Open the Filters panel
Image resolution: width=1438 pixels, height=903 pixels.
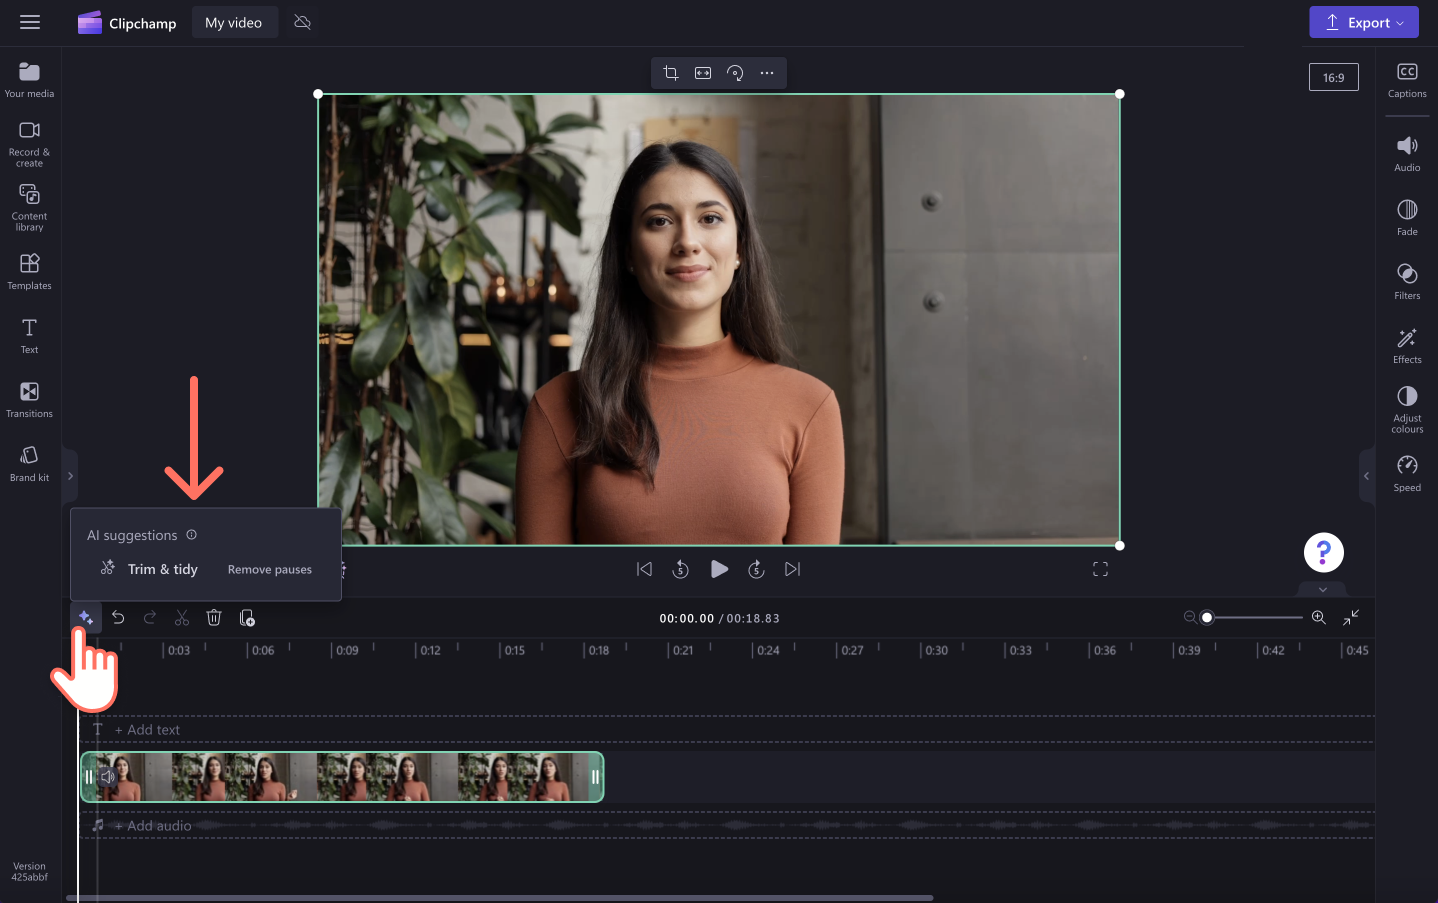tap(1407, 282)
